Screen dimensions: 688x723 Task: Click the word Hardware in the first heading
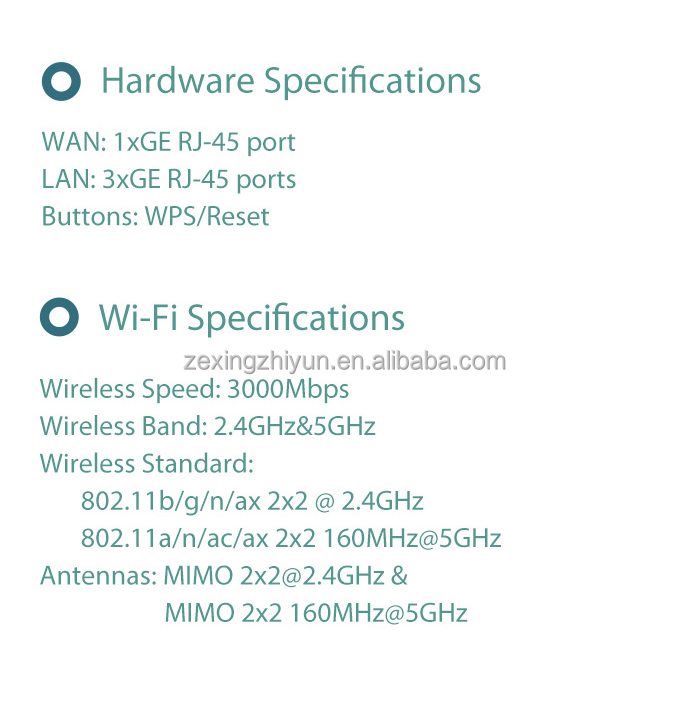[178, 81]
